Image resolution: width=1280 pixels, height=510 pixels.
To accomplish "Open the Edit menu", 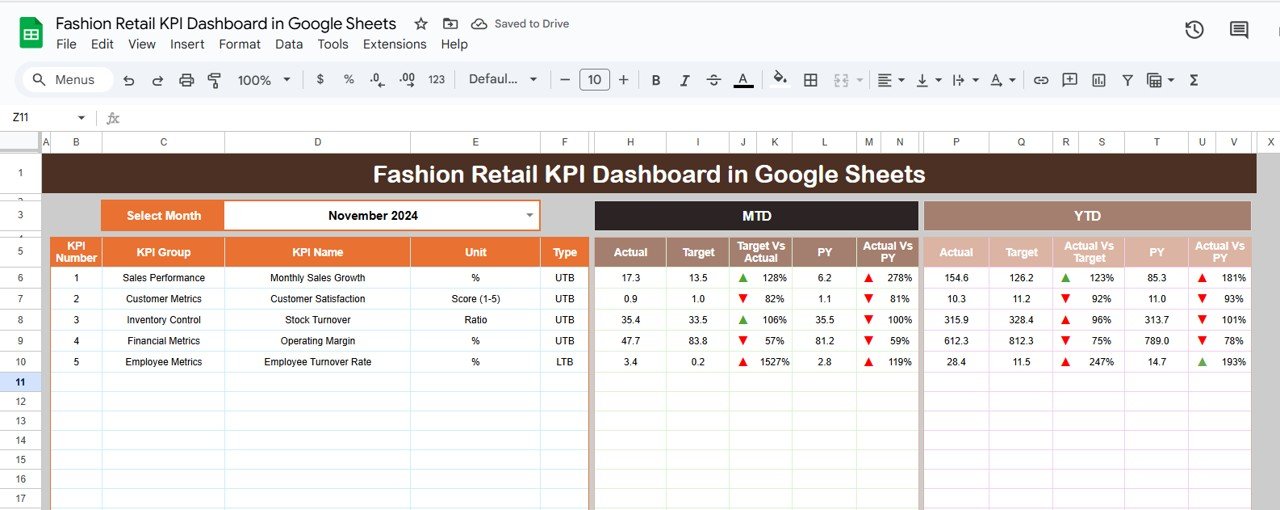I will 102,44.
